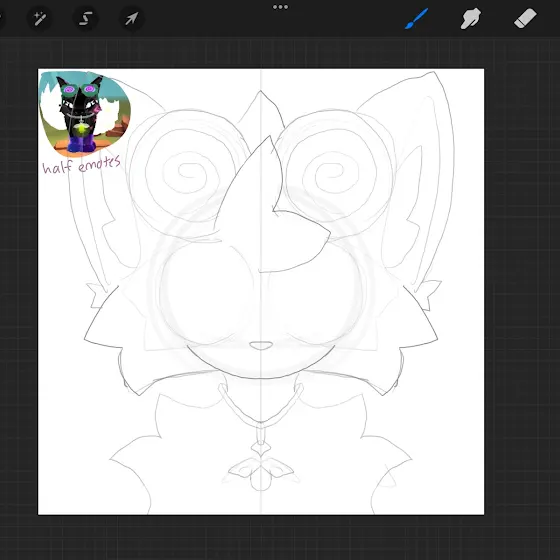560x560 pixels.
Task: Switch to the Smudge tool
Action: click(470, 19)
